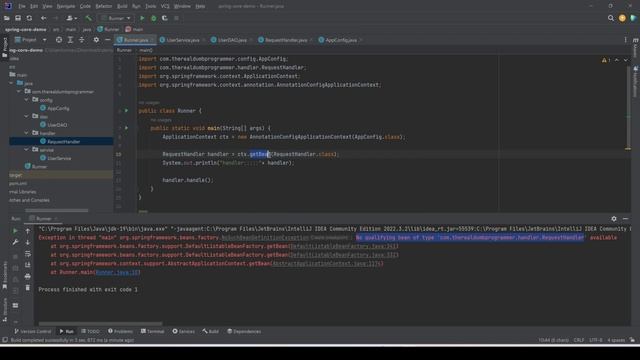Image resolution: width=640 pixels, height=360 pixels.
Task: Open the Navigate menu
Action: point(66,6)
